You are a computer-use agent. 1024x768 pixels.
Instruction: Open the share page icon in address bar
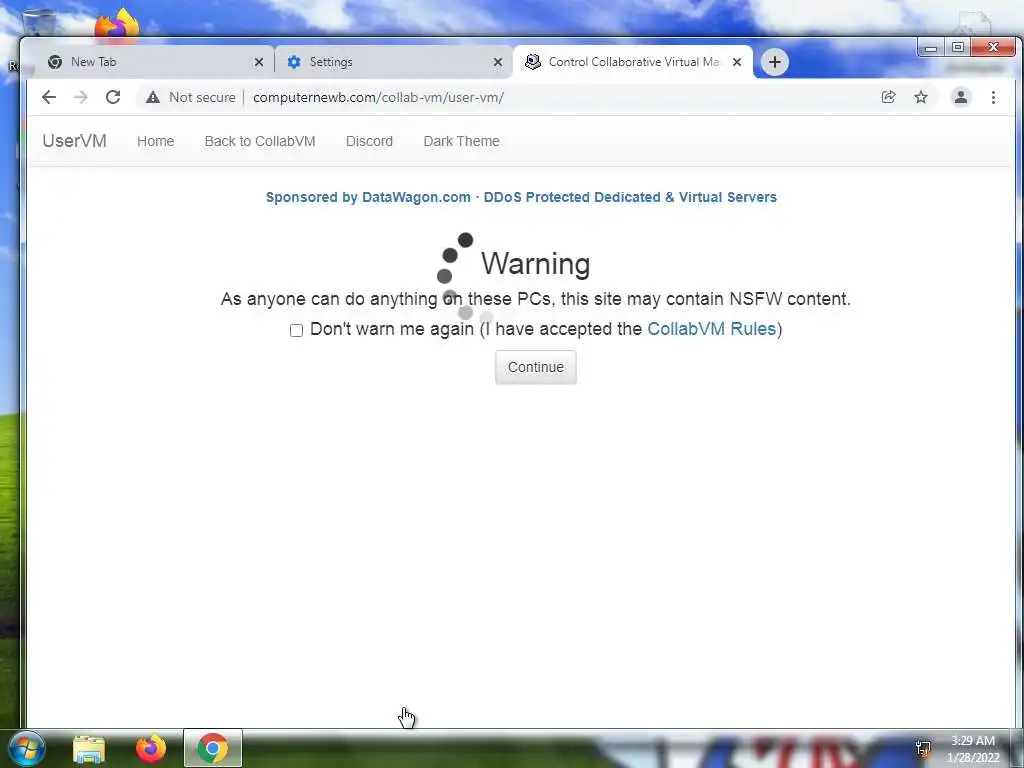click(888, 97)
